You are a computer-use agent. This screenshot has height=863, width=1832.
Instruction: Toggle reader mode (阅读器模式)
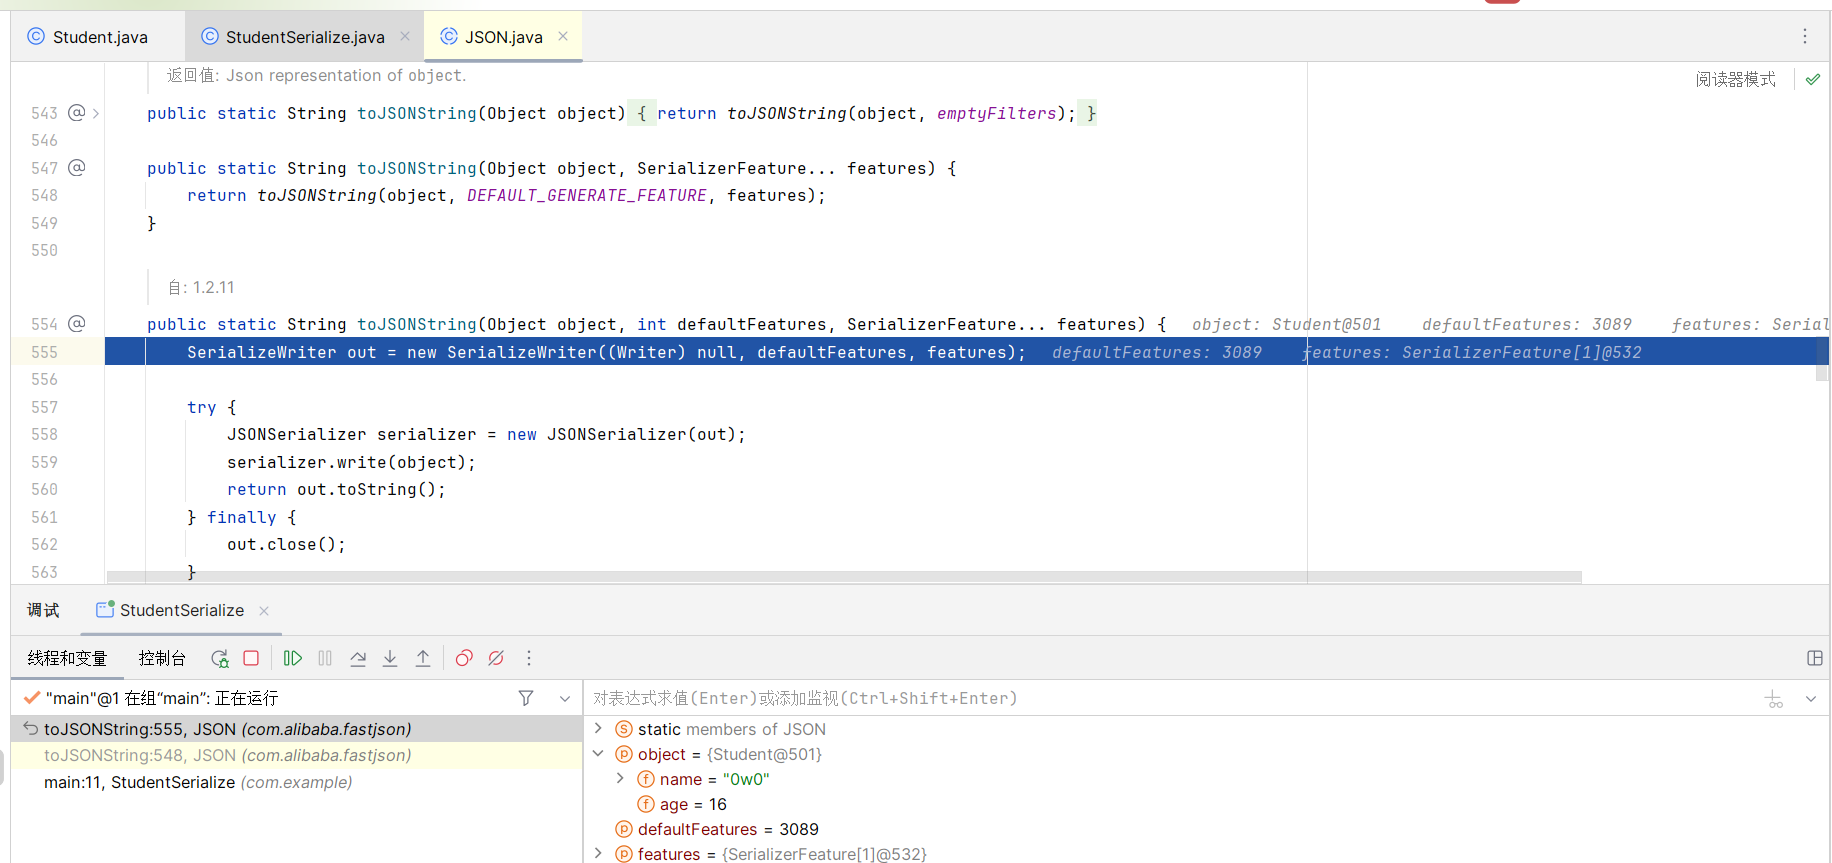tap(1736, 79)
